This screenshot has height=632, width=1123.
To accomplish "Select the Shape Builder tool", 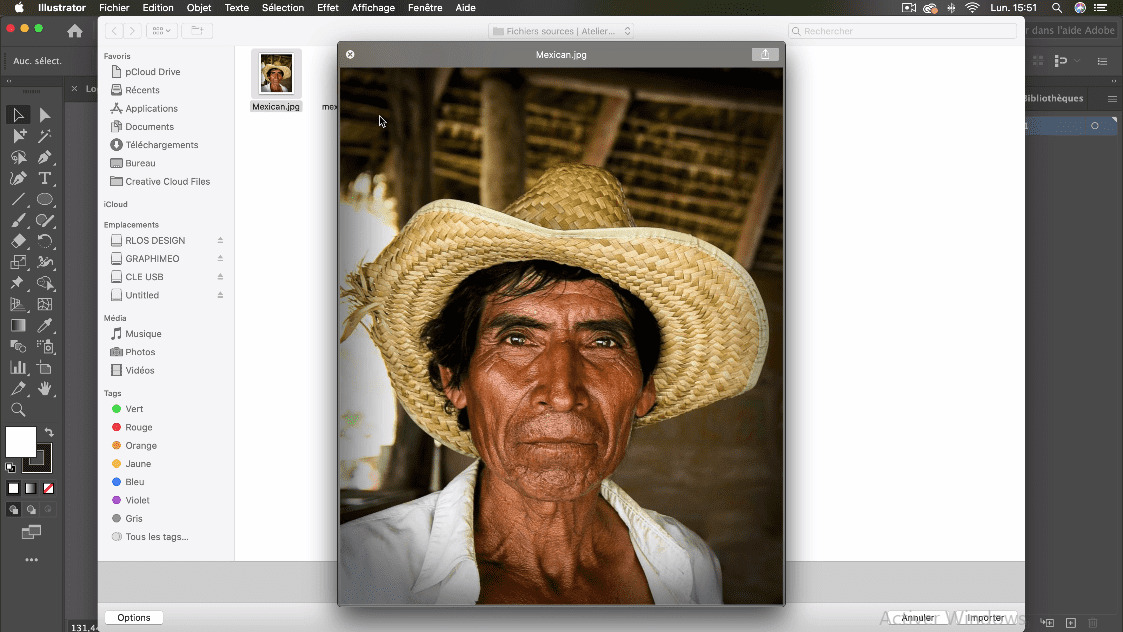I will pyautogui.click(x=44, y=283).
